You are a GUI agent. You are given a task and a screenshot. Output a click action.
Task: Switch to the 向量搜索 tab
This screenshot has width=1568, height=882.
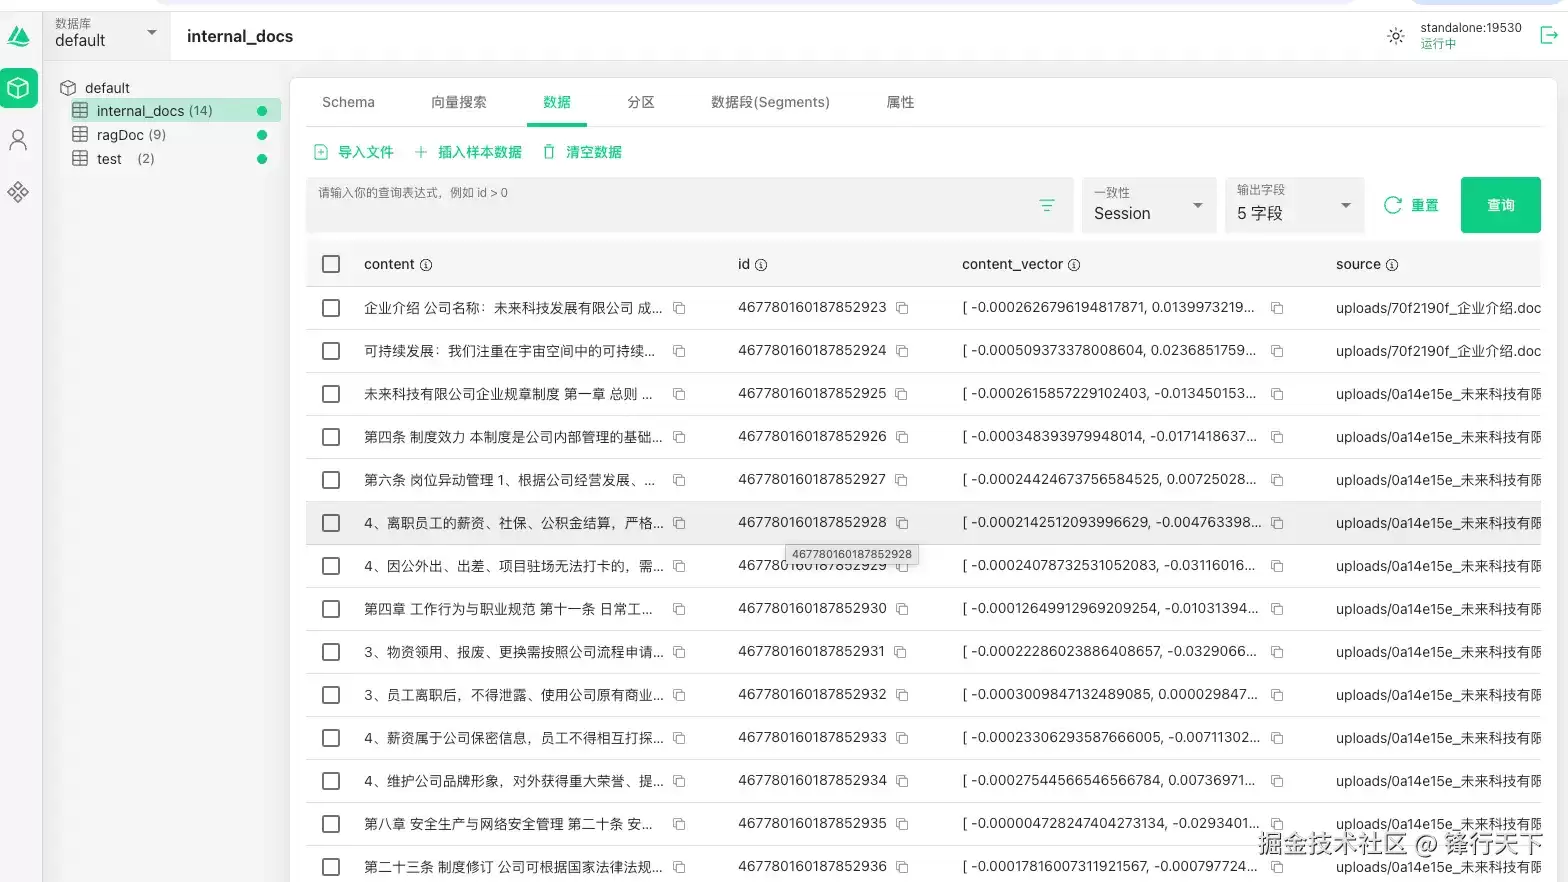click(459, 102)
